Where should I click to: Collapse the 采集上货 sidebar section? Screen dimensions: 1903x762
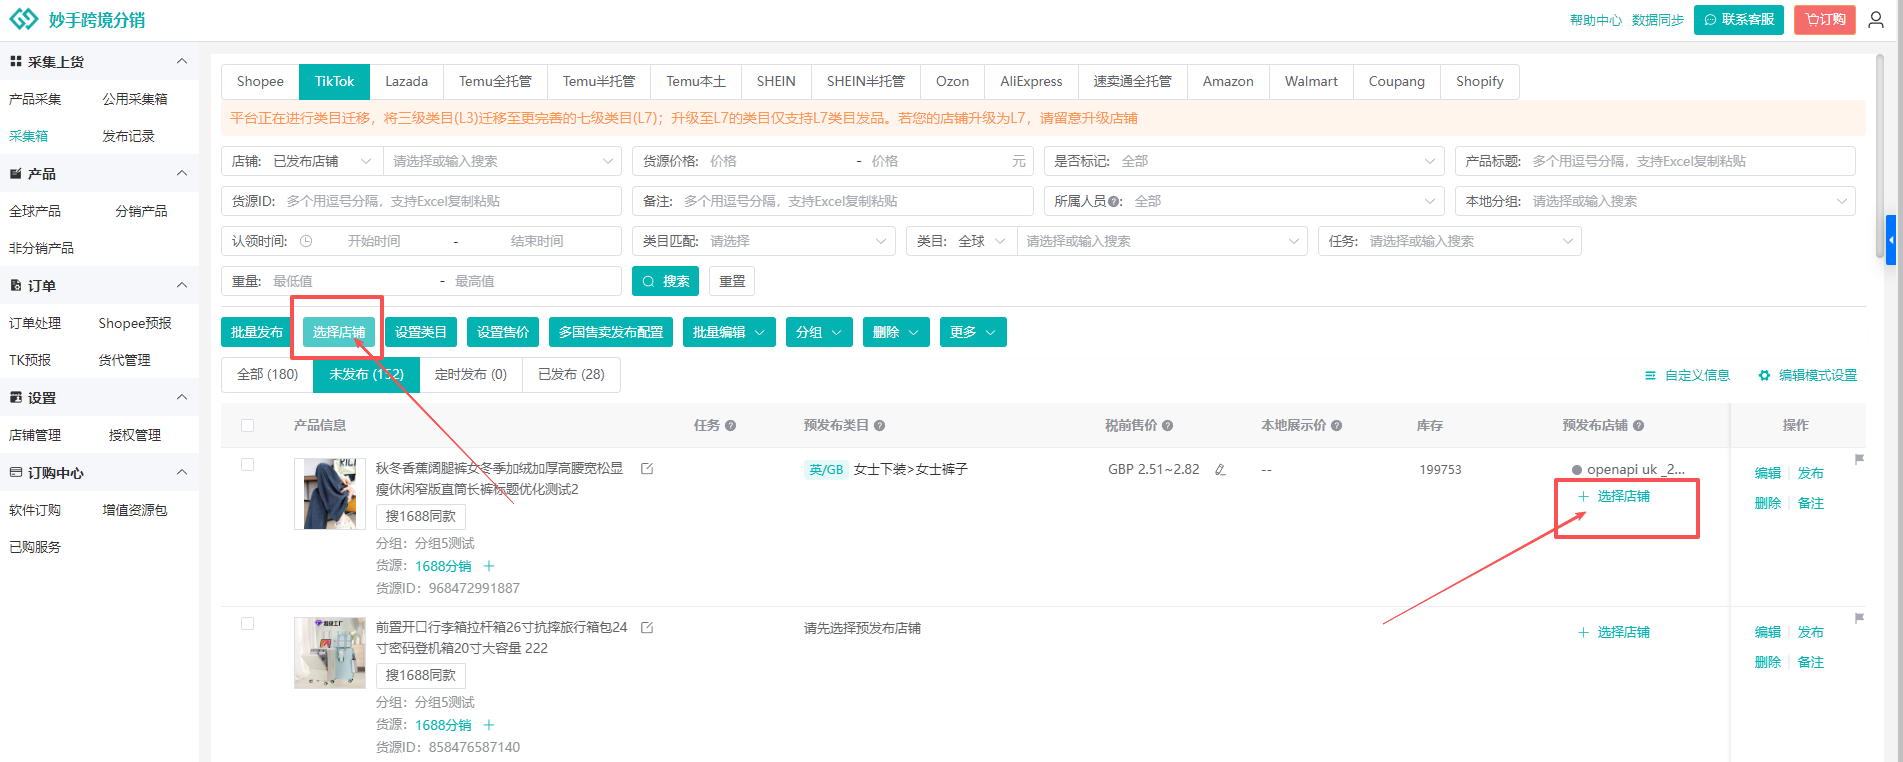point(182,61)
